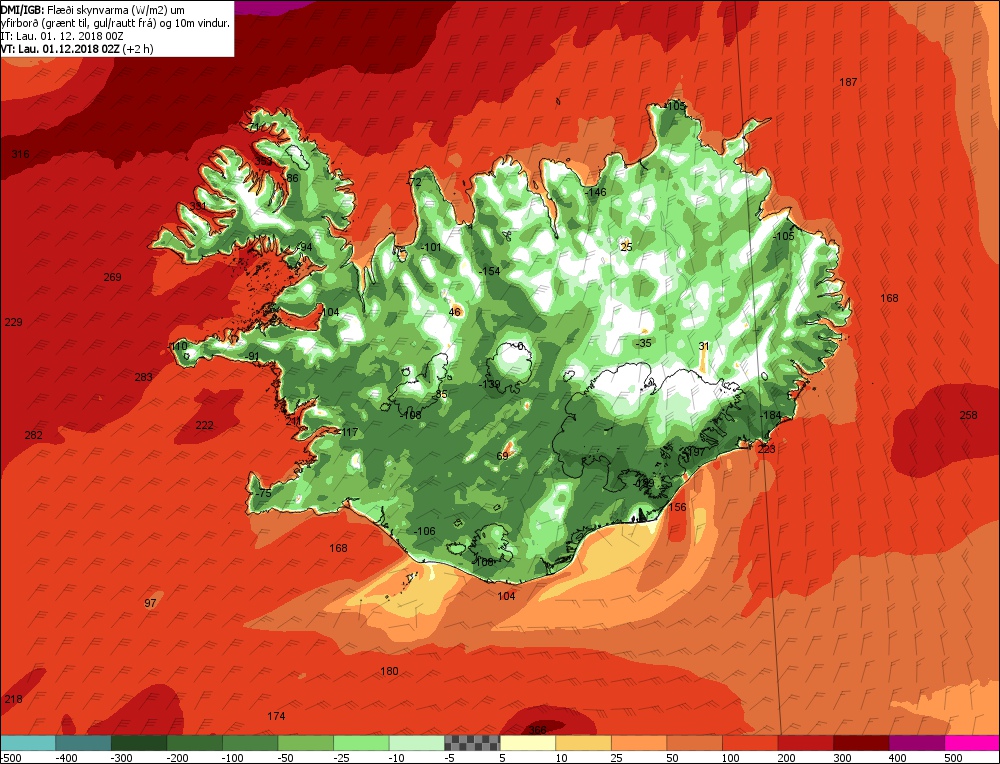The width and height of the screenshot is (1000, 764).
Task: Click the map value 269
Action: (x=112, y=277)
